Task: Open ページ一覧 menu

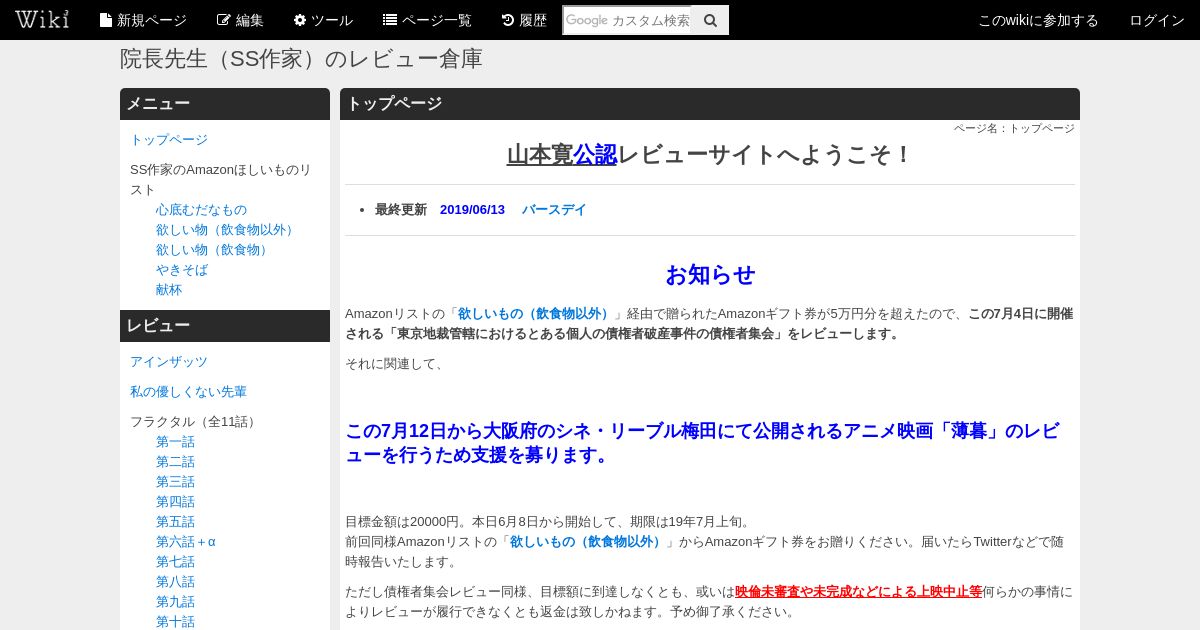Action: click(x=427, y=20)
